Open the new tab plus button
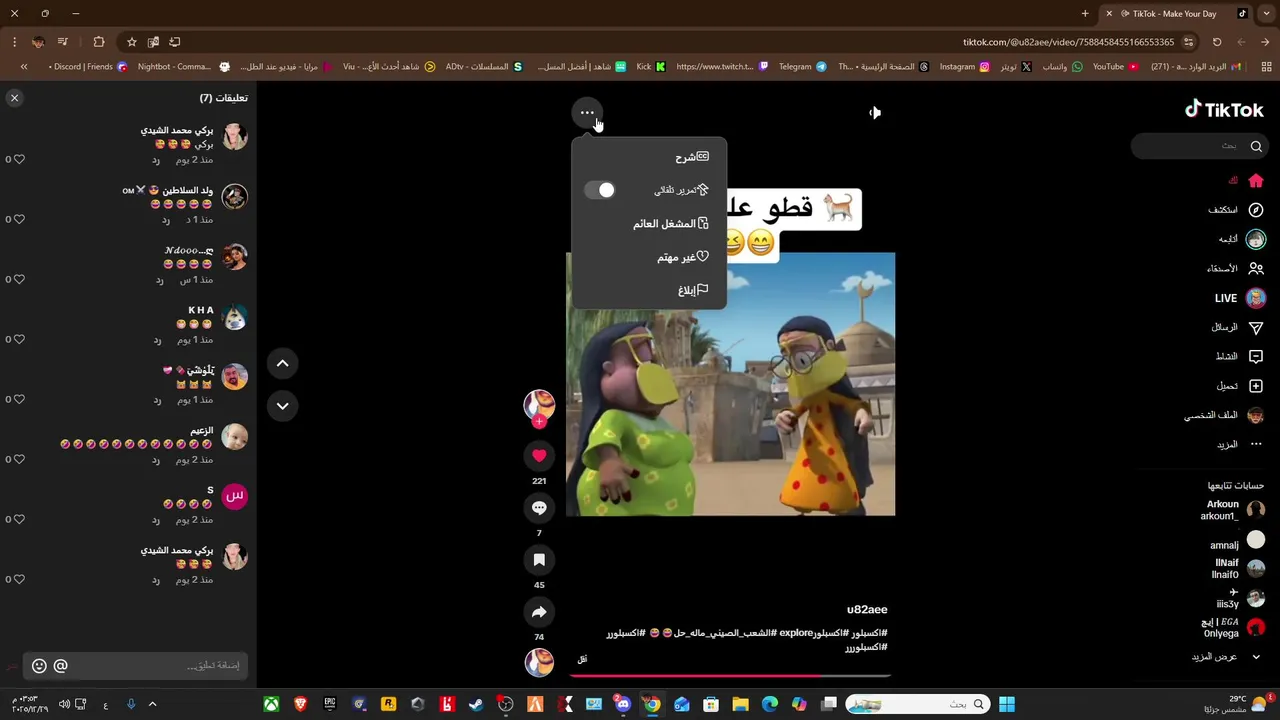Image resolution: width=1280 pixels, height=720 pixels. point(1085,14)
